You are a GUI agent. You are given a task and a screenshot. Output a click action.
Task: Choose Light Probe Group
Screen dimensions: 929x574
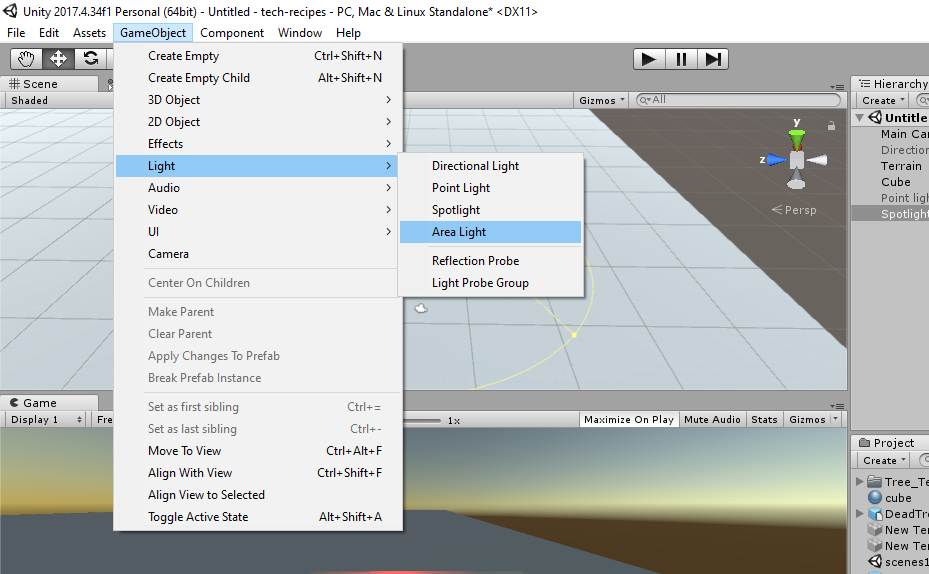point(491,283)
